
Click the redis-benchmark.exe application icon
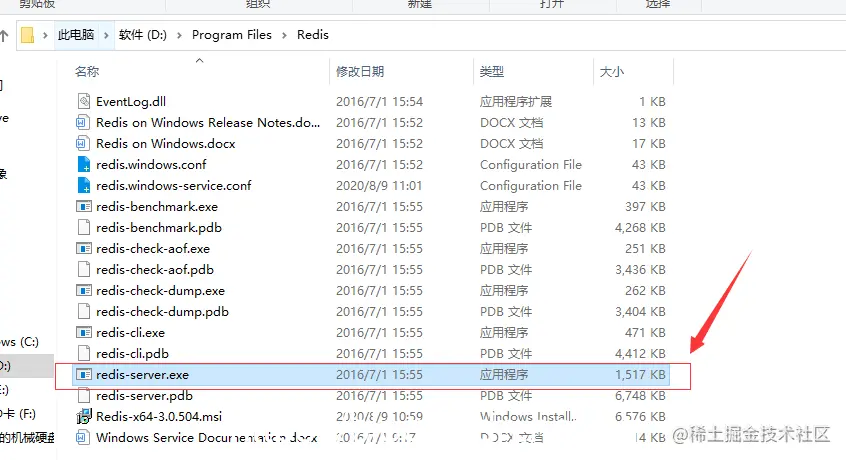pos(84,207)
